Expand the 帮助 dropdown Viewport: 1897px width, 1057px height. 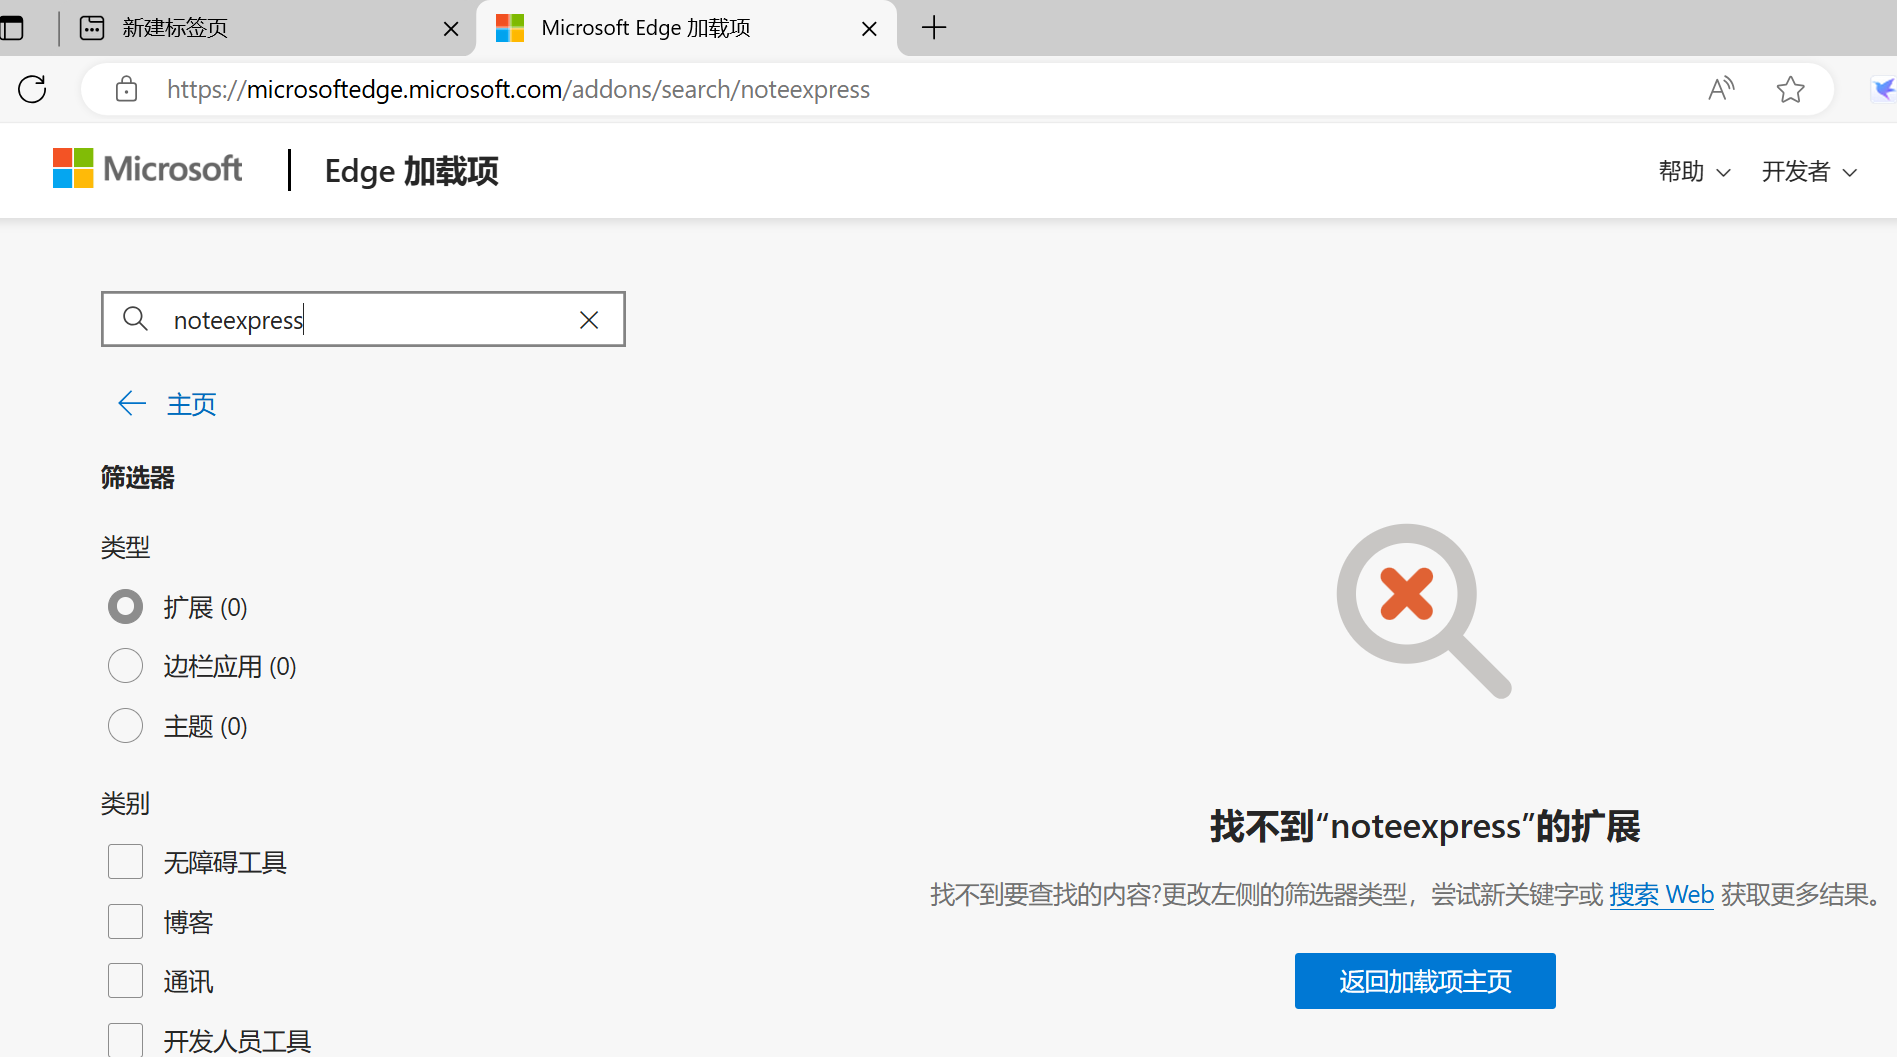pyautogui.click(x=1694, y=171)
